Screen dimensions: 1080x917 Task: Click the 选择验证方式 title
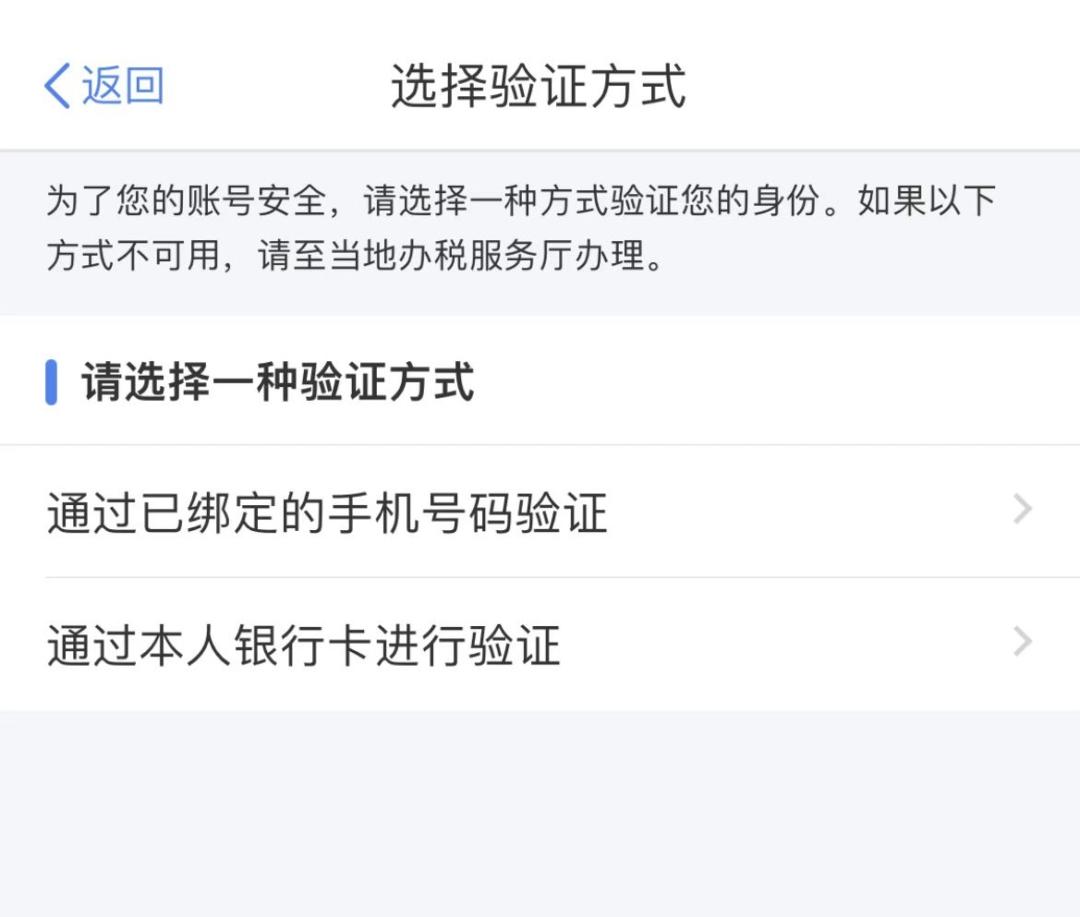pos(540,83)
